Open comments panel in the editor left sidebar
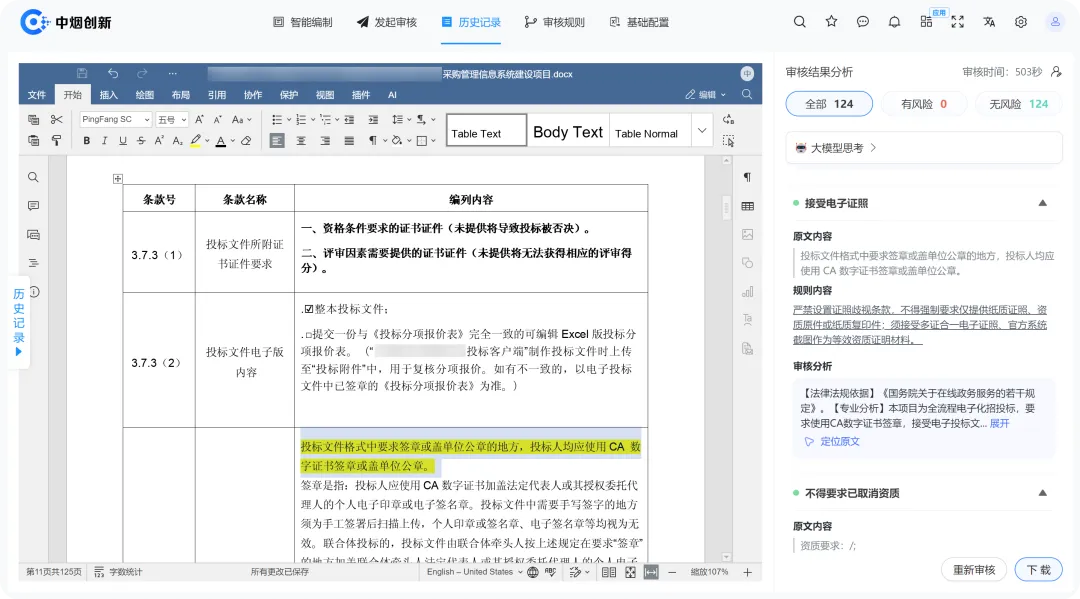1080x599 pixels. 33,206
